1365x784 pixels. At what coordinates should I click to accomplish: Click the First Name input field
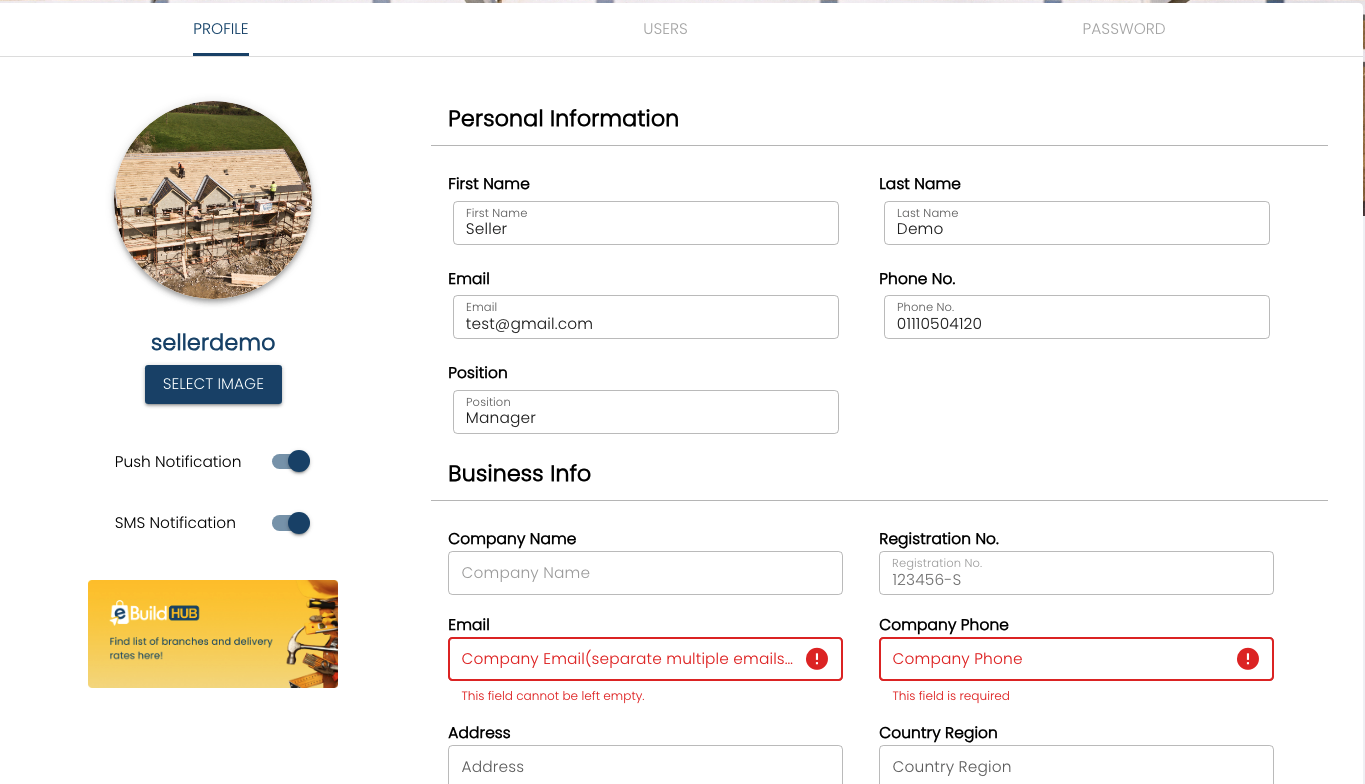pos(645,223)
